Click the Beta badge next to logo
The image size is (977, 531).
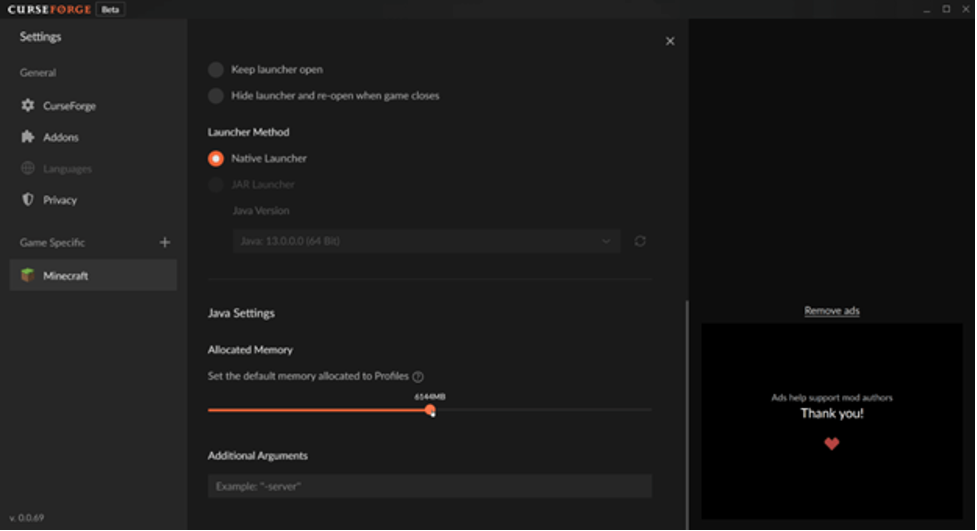[x=110, y=9]
